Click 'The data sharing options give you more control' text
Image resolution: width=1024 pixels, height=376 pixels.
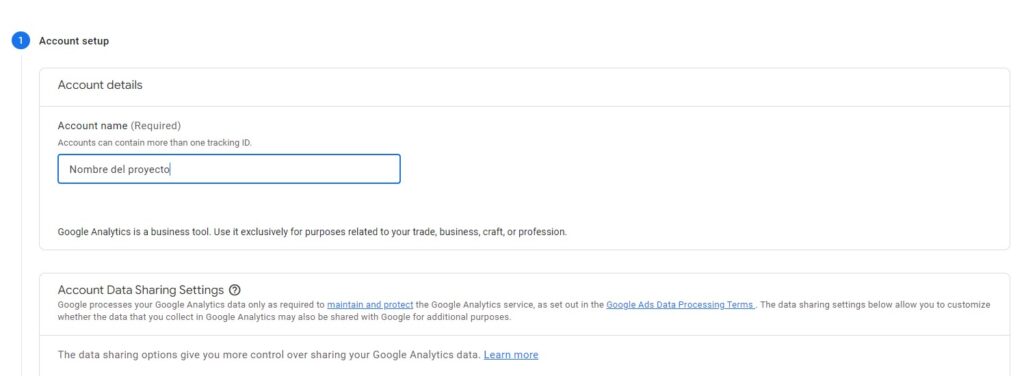(x=269, y=355)
